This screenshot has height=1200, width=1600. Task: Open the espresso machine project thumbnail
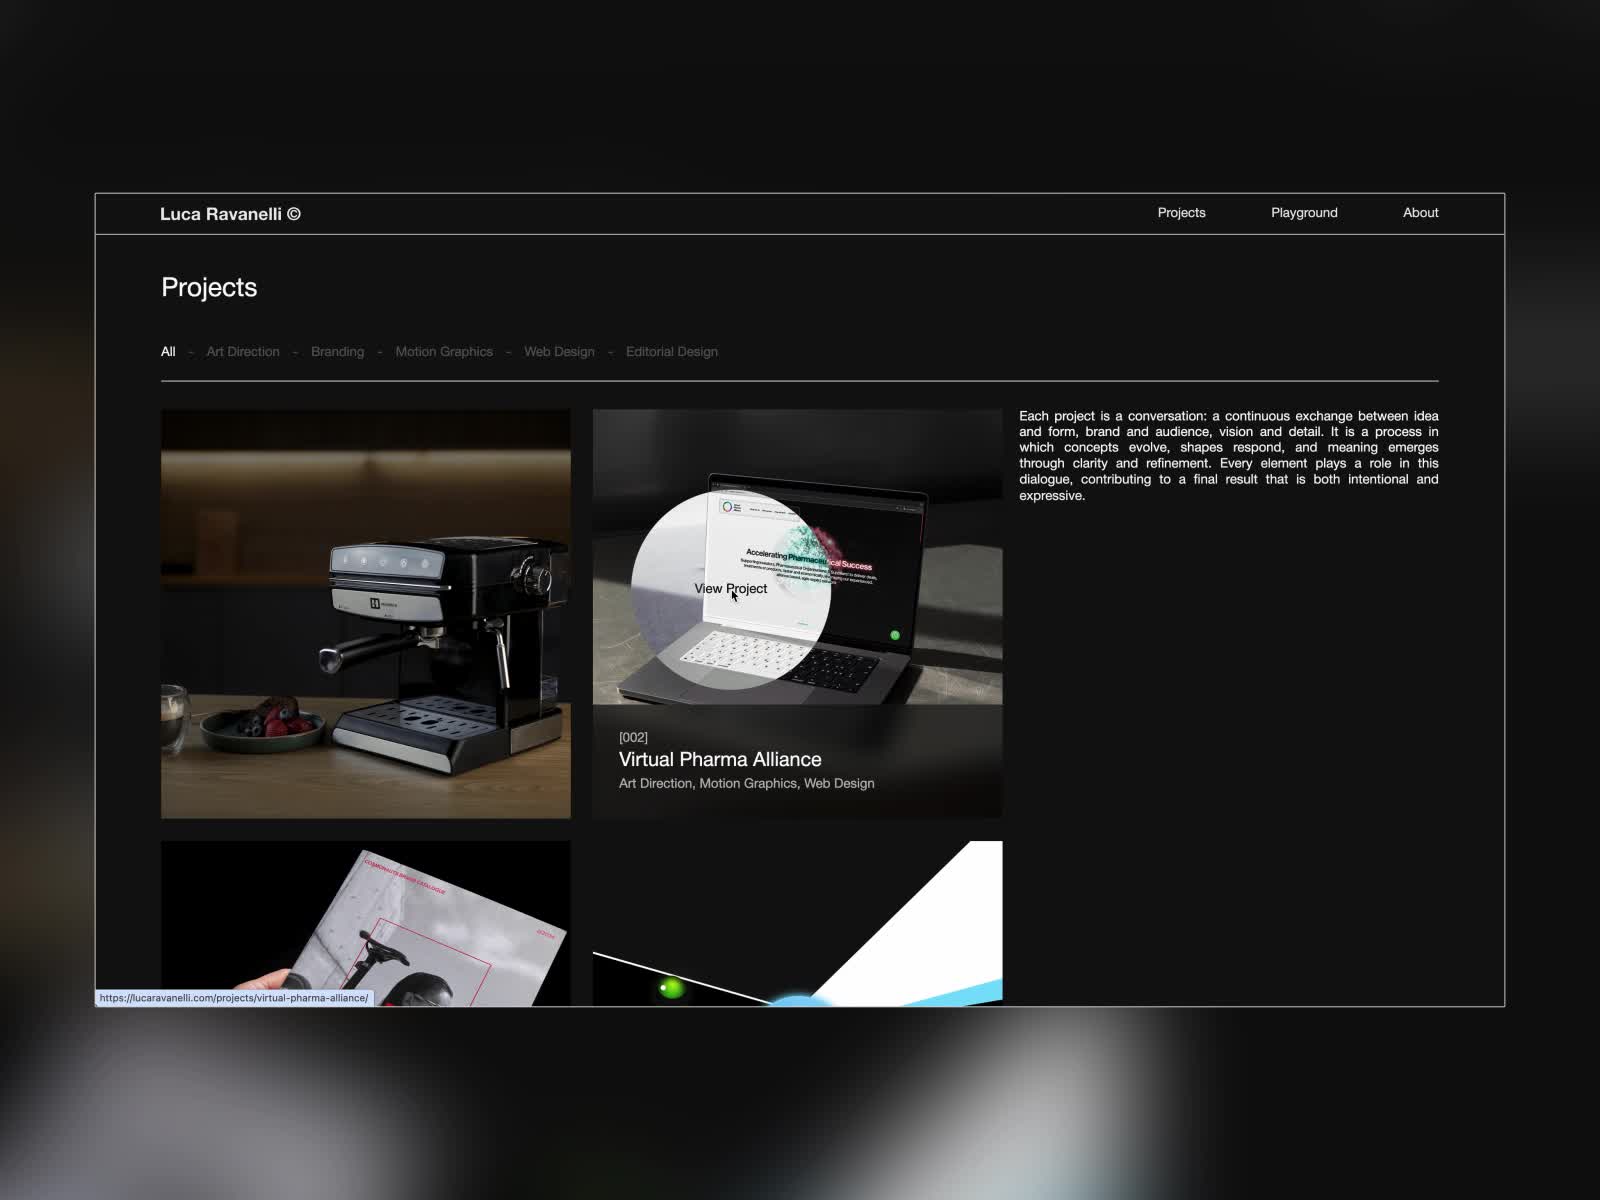(366, 613)
